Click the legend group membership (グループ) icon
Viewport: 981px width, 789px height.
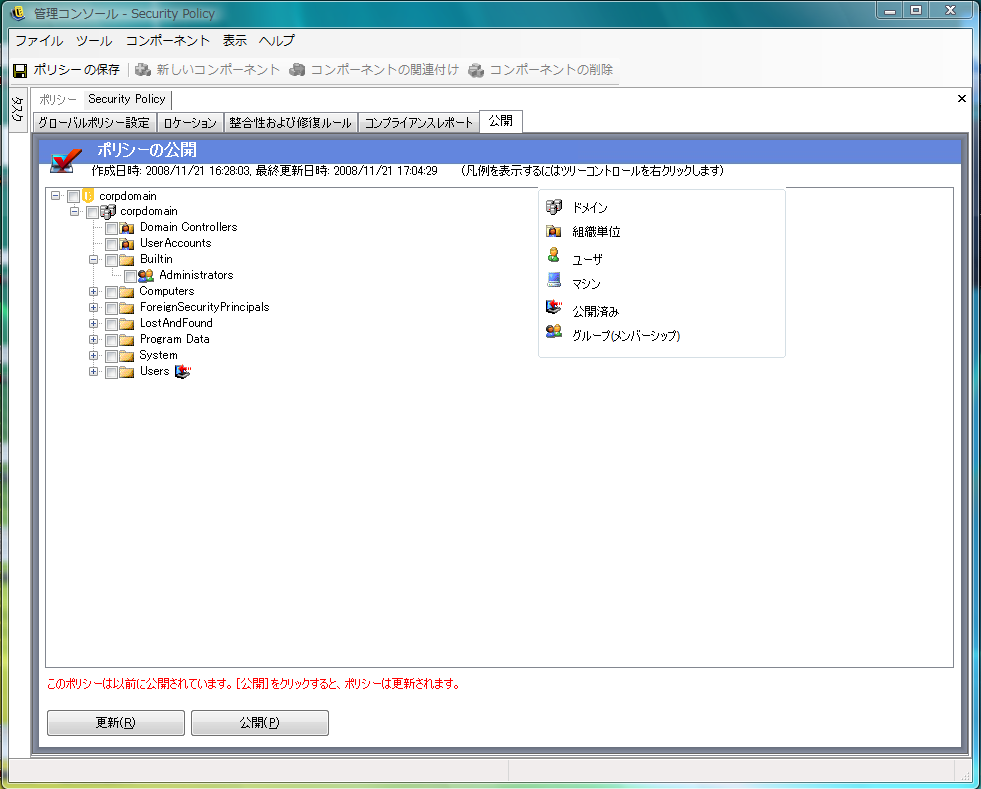[x=554, y=331]
